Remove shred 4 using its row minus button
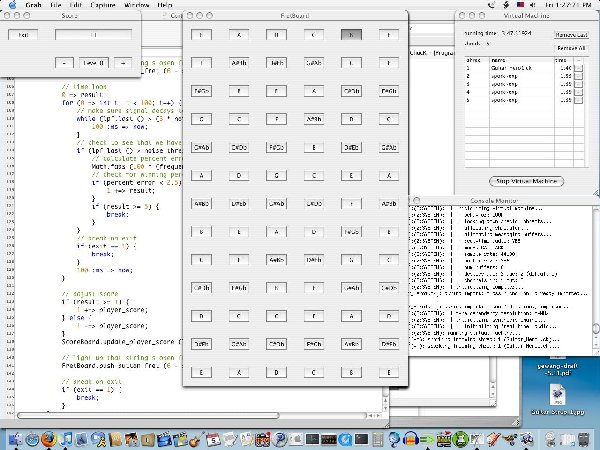This screenshot has width=600, height=450. tap(579, 92)
